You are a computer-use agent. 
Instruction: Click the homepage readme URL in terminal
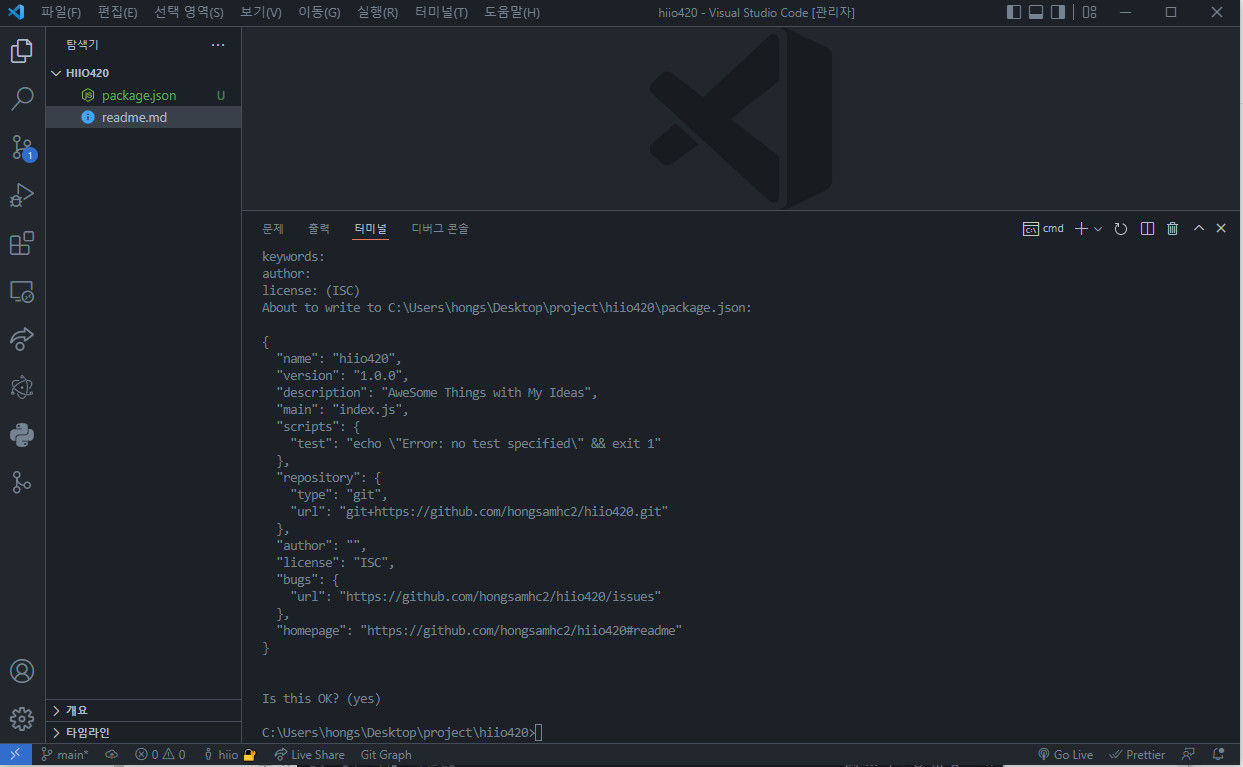click(x=522, y=631)
